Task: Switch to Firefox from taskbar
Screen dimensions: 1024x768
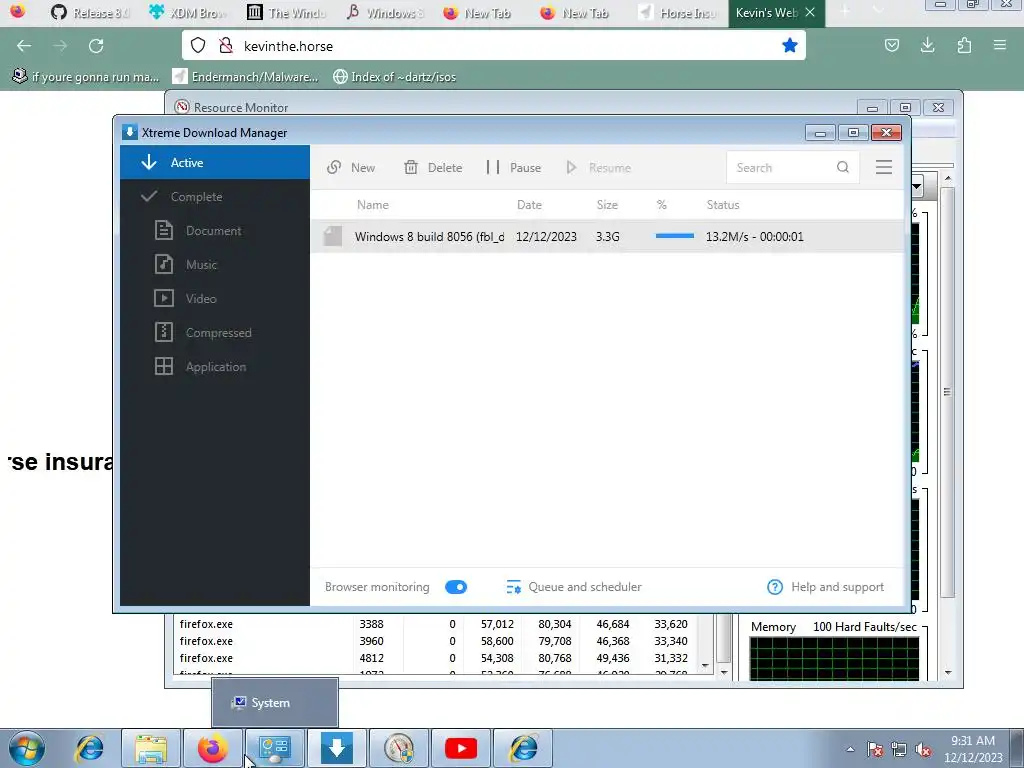Action: click(x=212, y=748)
